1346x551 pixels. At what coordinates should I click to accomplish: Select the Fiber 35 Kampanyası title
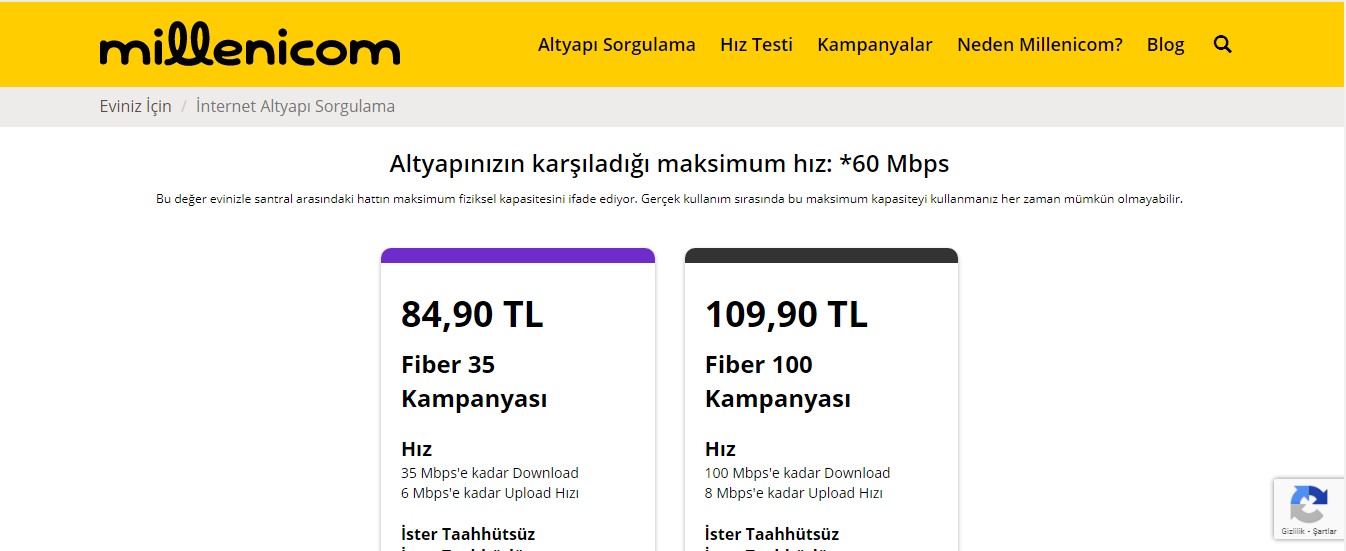(474, 381)
